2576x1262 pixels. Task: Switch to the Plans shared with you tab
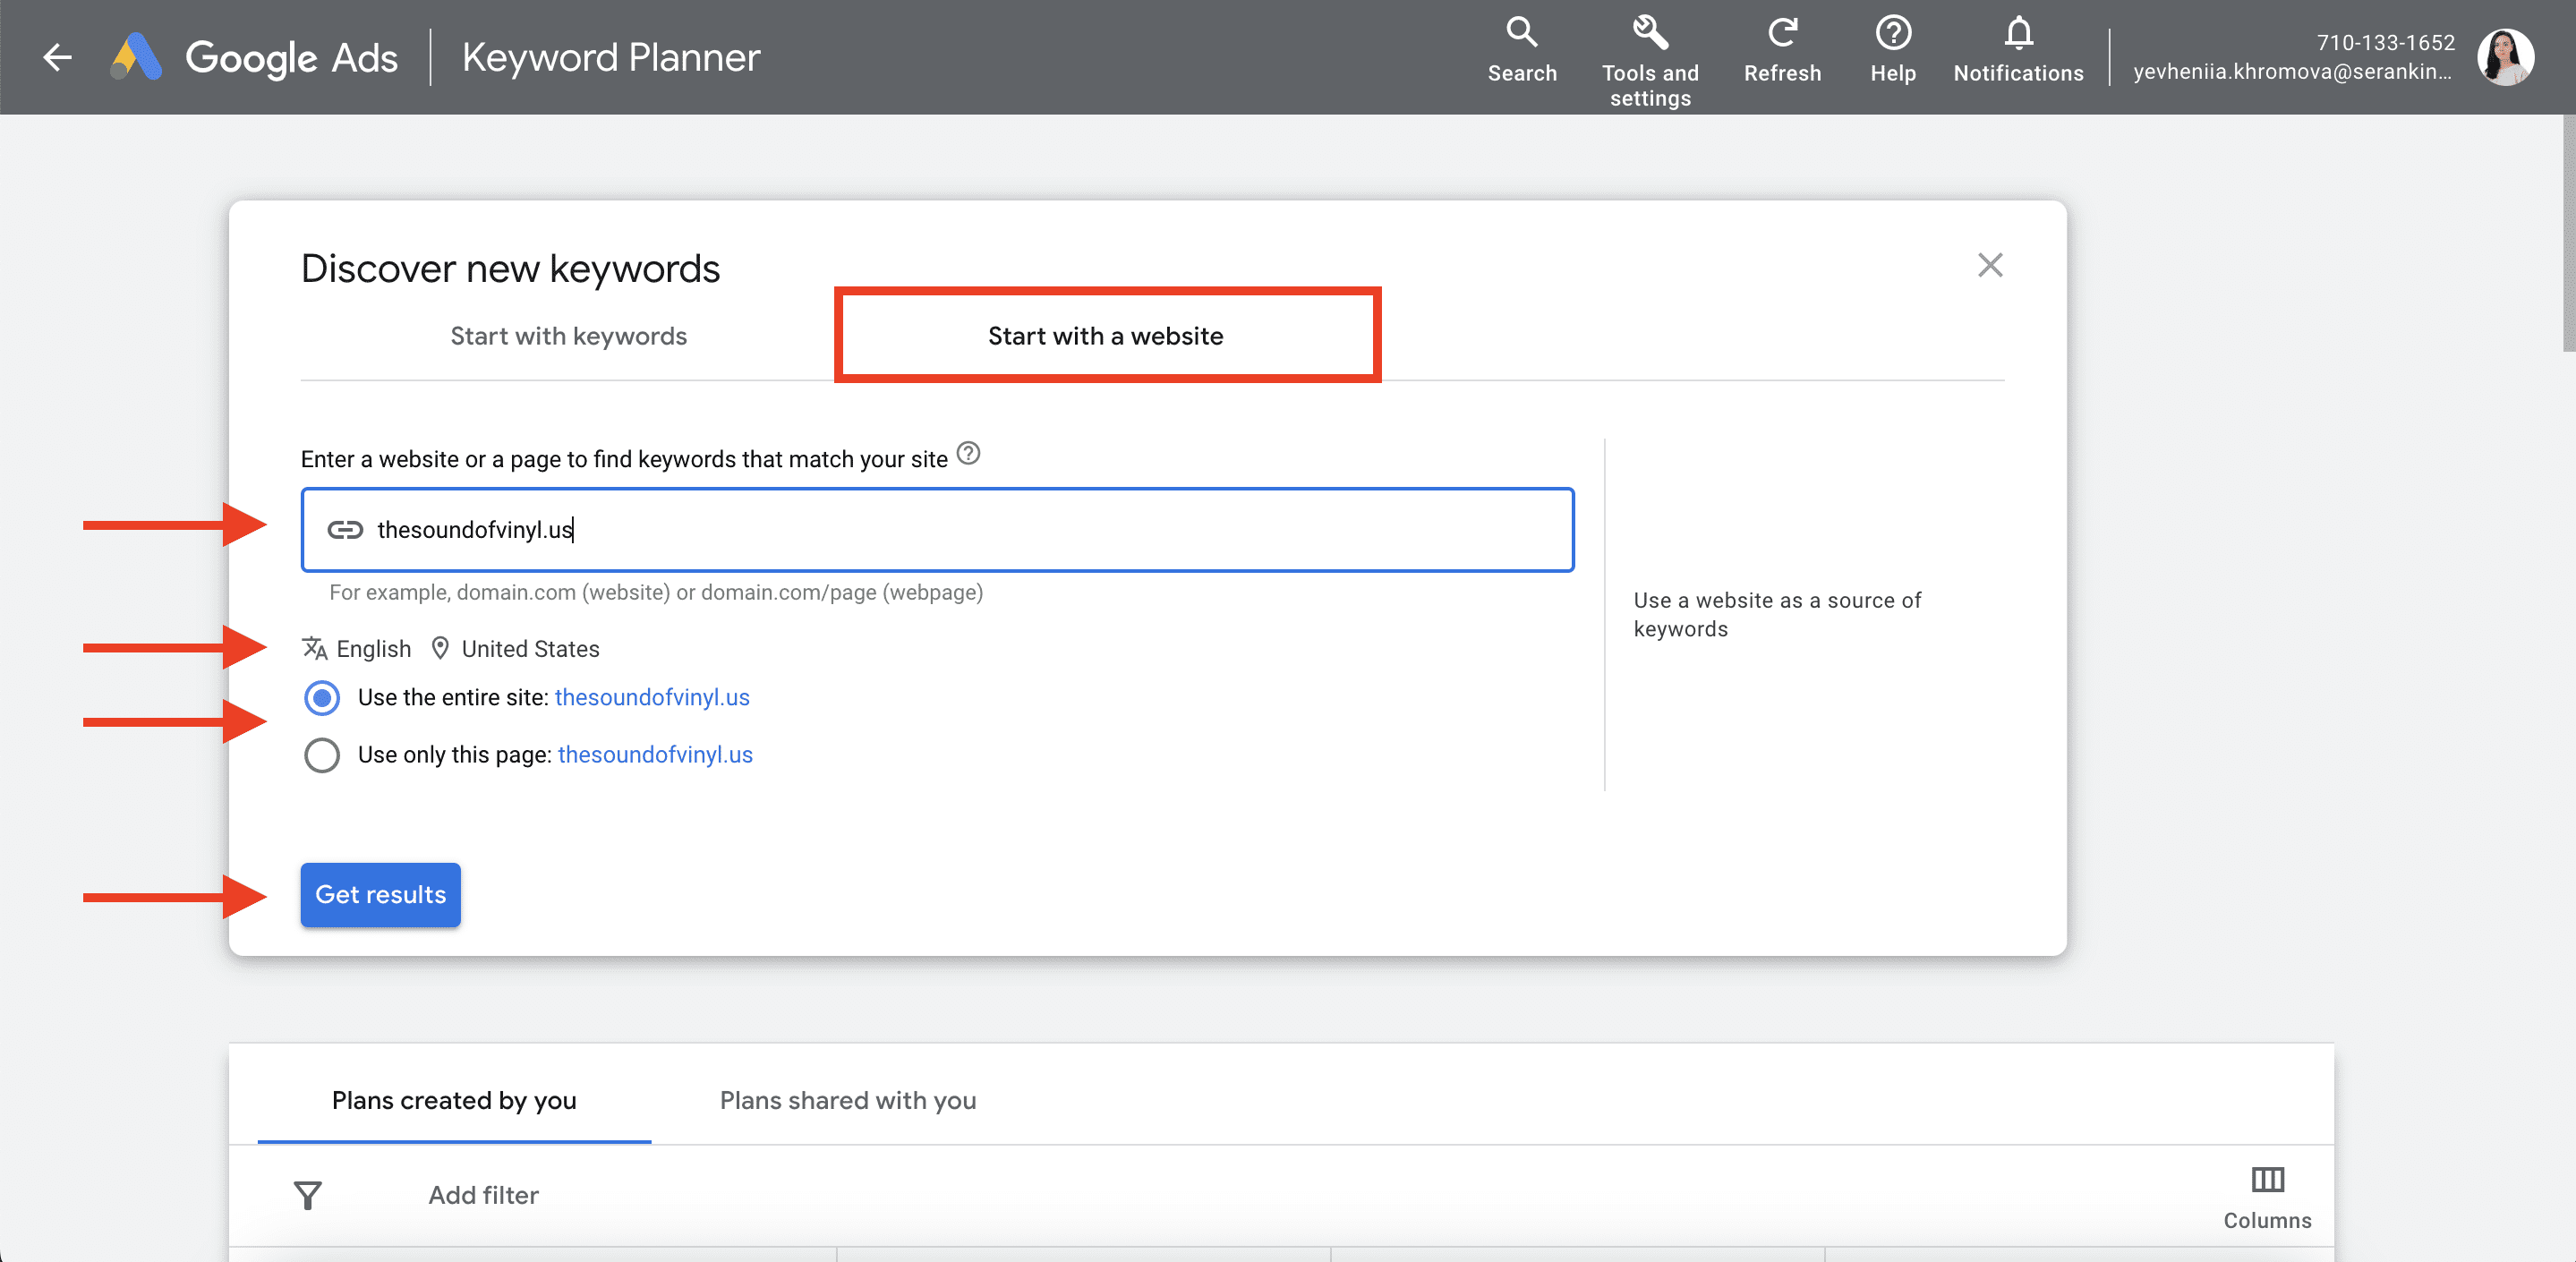(846, 1100)
